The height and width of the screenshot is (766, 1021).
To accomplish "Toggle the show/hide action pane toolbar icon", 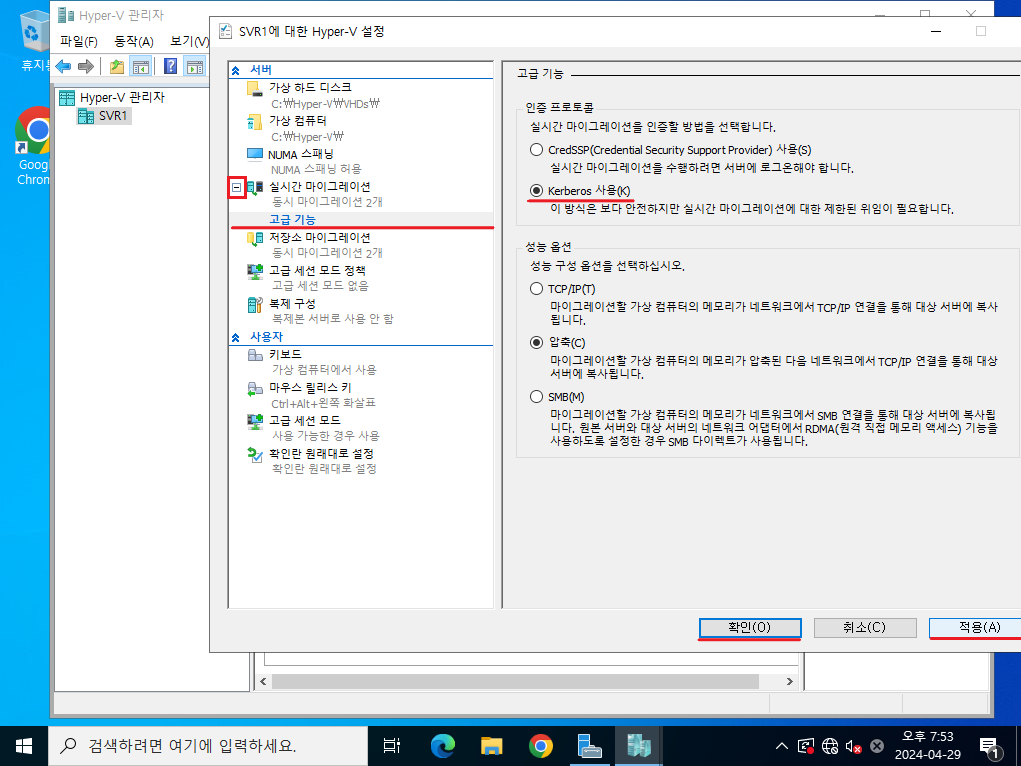I will click(195, 66).
